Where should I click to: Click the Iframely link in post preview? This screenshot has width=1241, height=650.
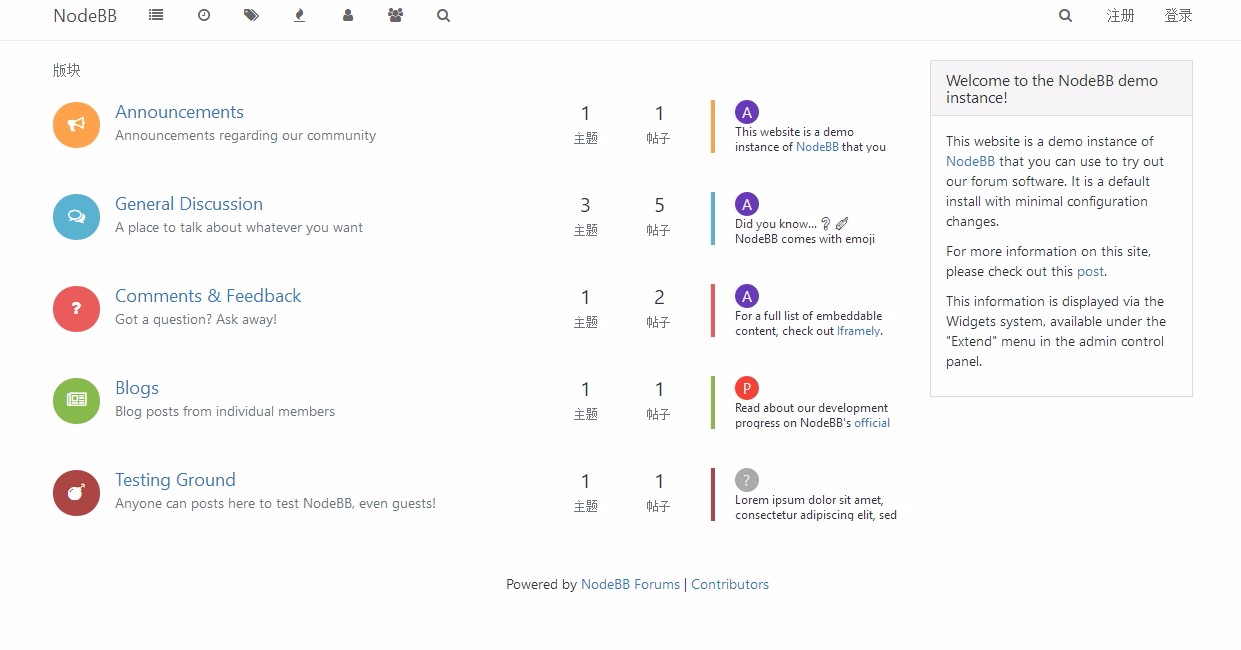click(x=858, y=331)
